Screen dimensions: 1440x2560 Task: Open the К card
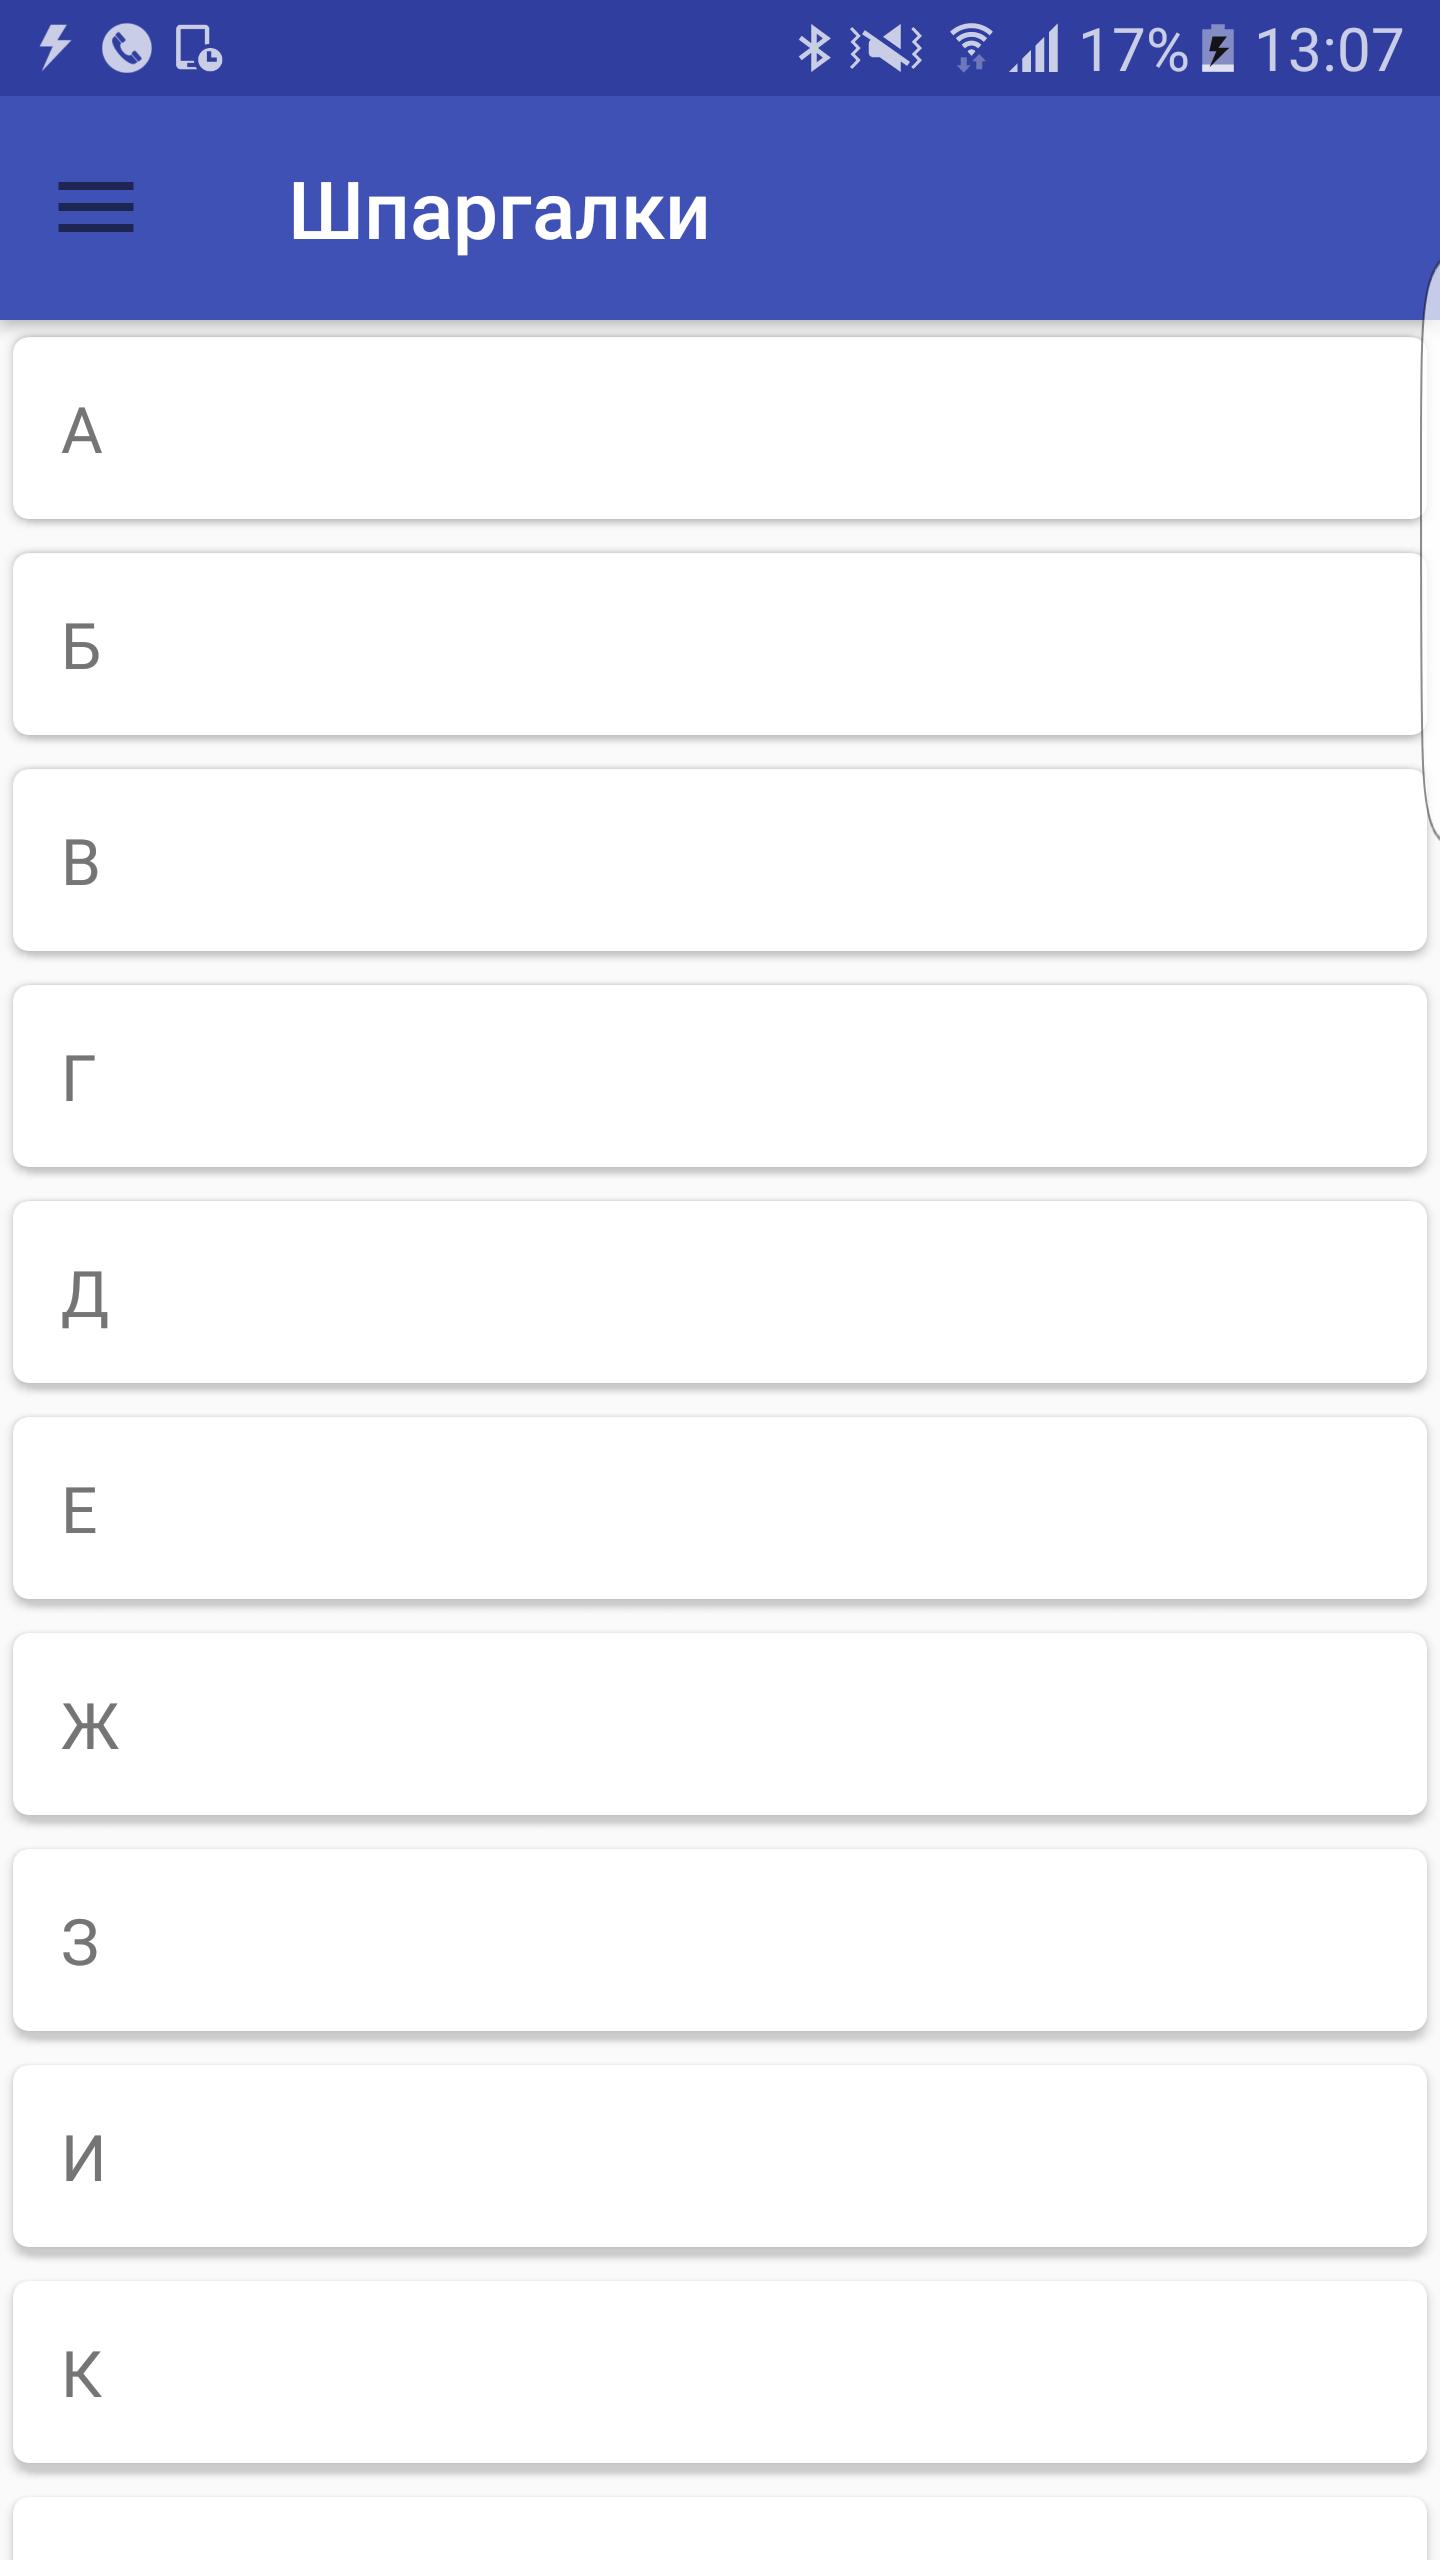[718, 2373]
